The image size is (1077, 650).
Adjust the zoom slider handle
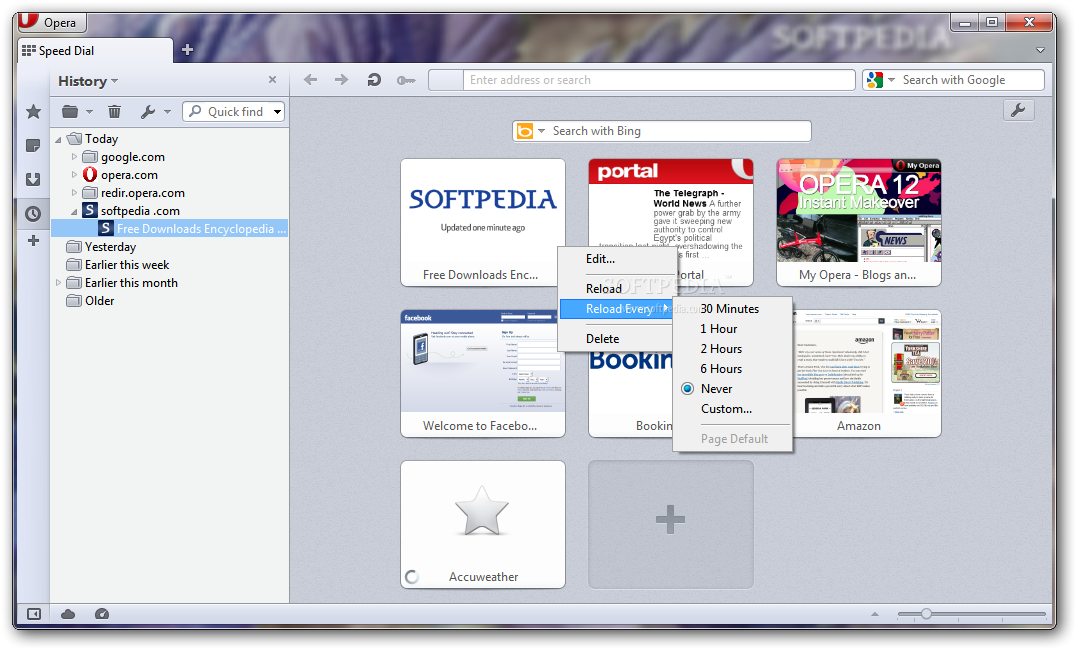[926, 614]
